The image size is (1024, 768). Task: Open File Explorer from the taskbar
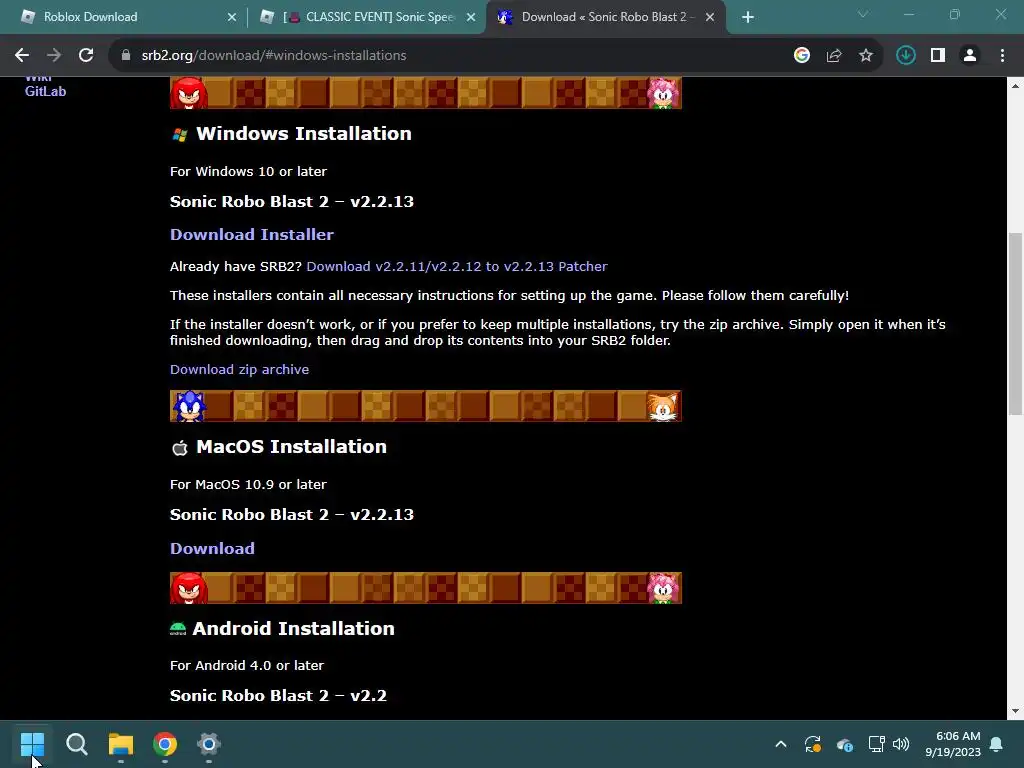coord(121,744)
